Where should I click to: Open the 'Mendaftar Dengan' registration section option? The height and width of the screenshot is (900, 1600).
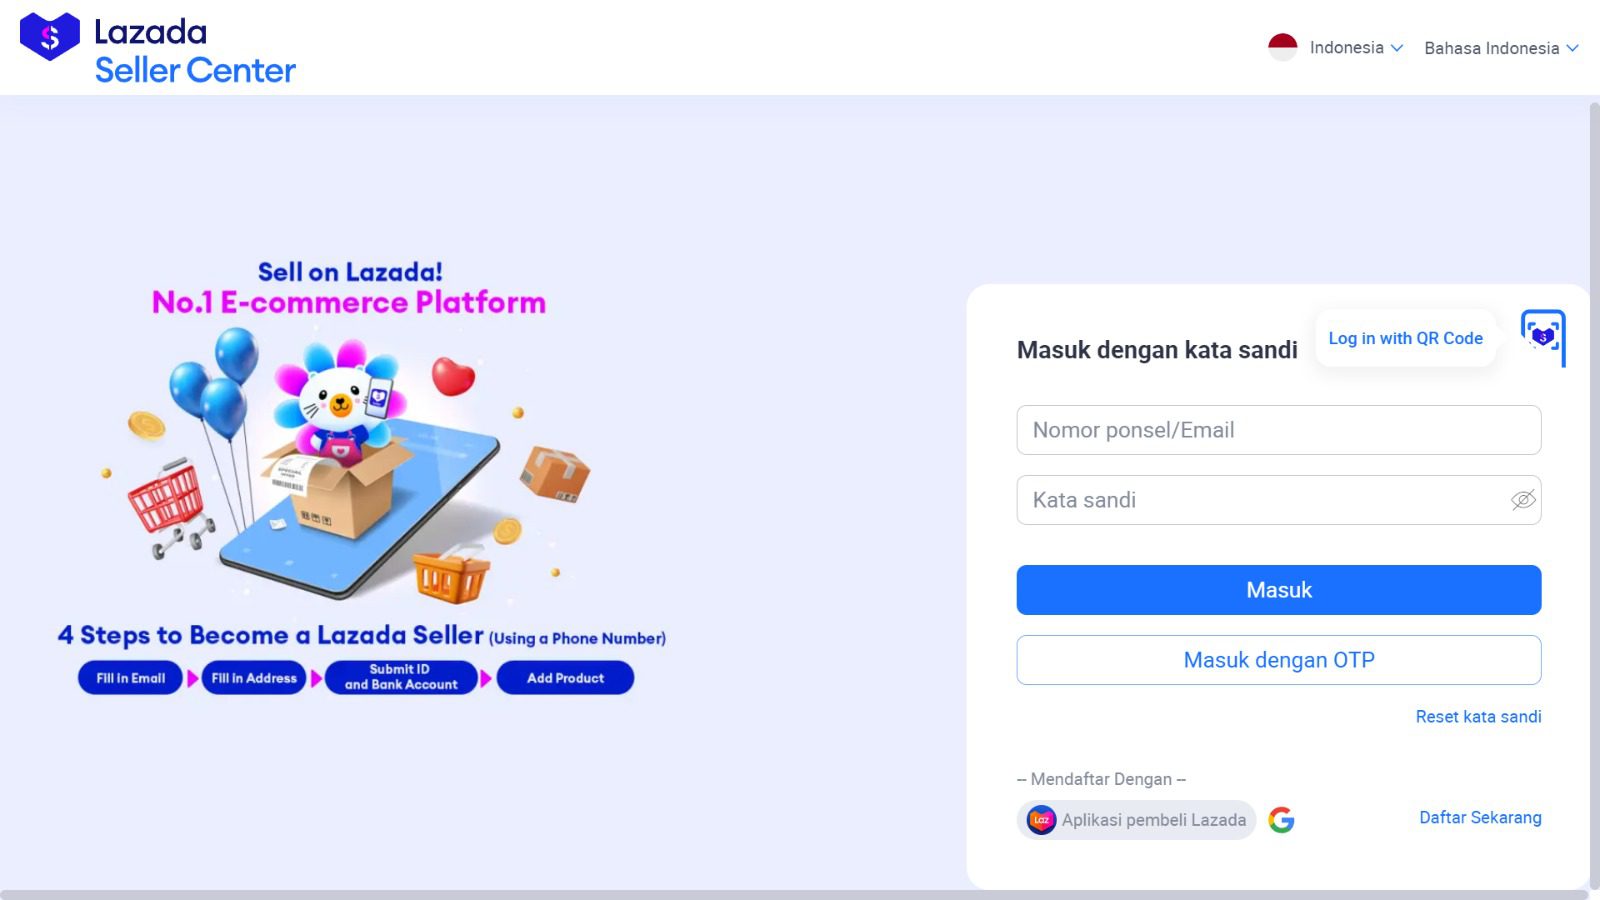[1100, 779]
